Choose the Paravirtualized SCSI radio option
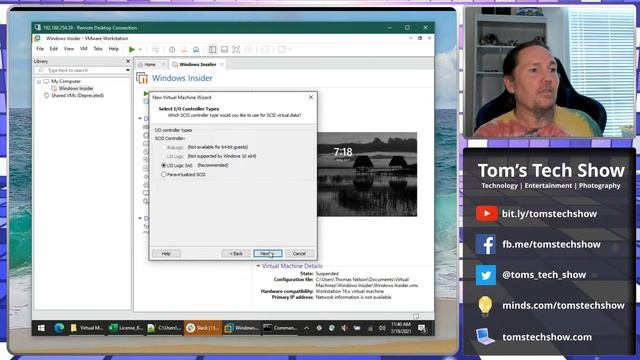The image size is (640, 360). 164,174
